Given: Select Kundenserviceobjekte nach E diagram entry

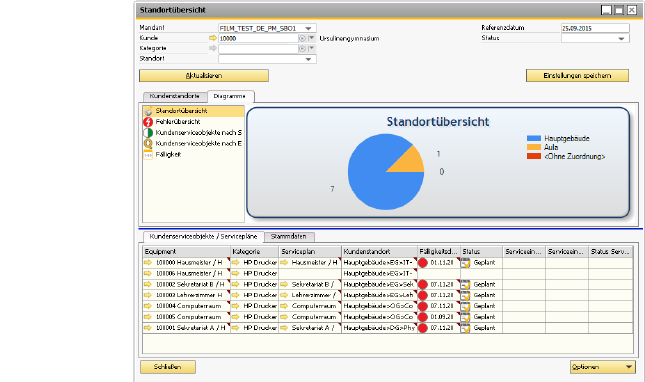Looking at the screenshot, I should click(193, 143).
